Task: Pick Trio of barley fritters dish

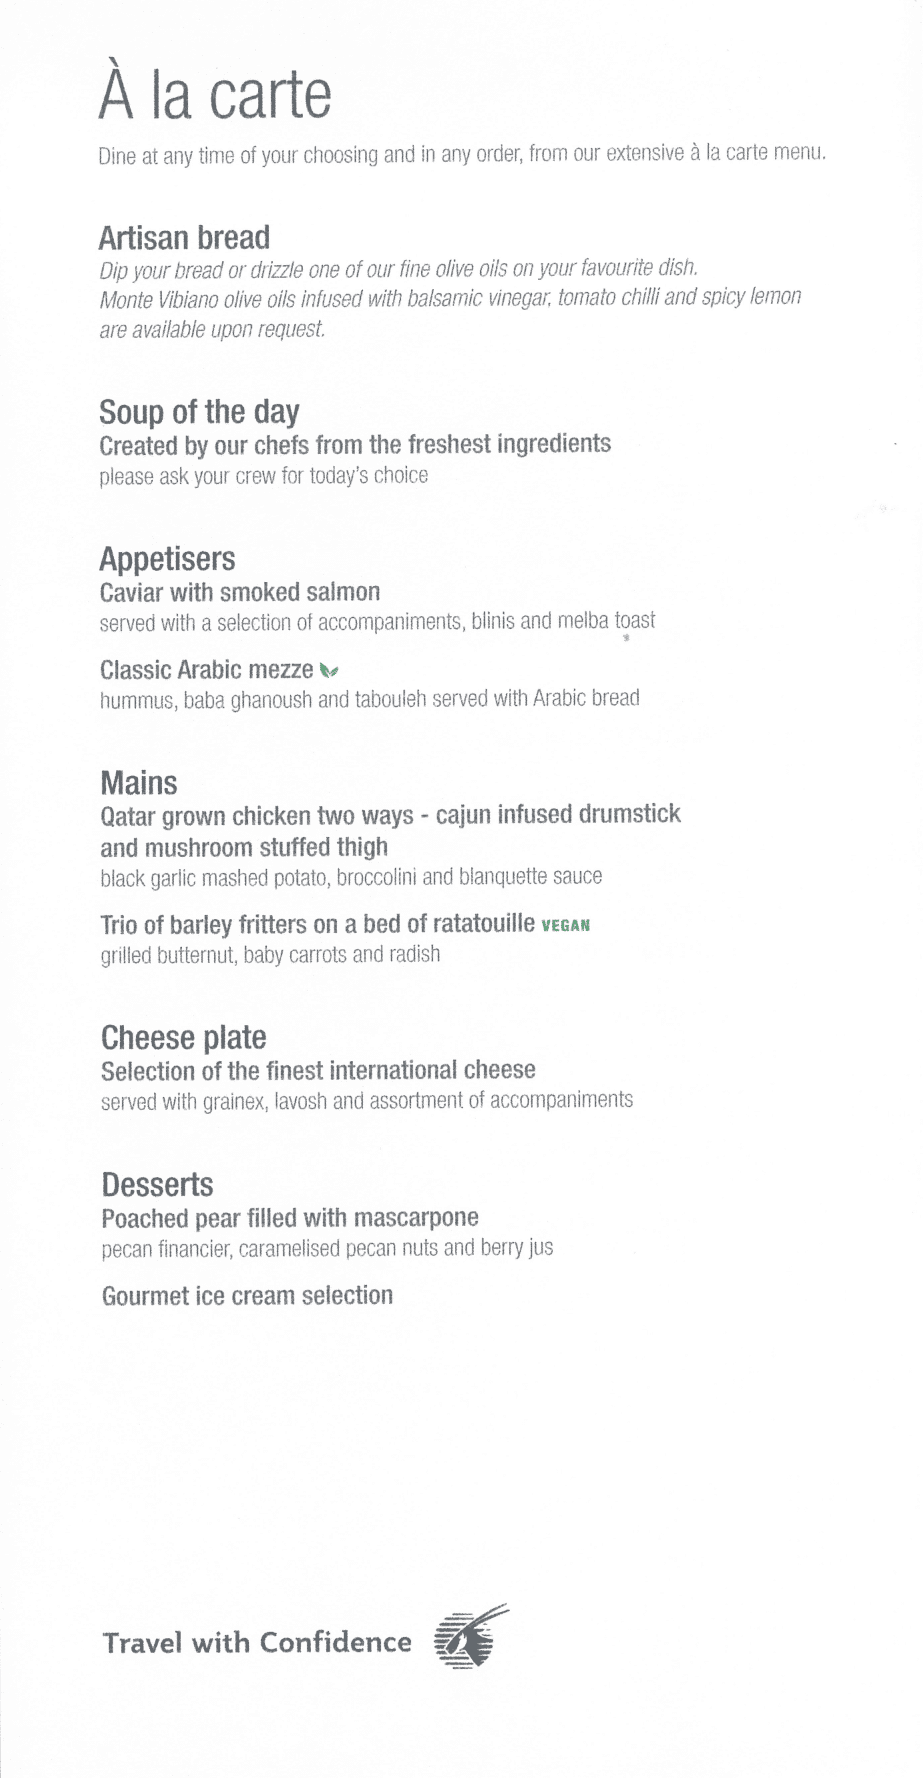Action: (x=317, y=924)
